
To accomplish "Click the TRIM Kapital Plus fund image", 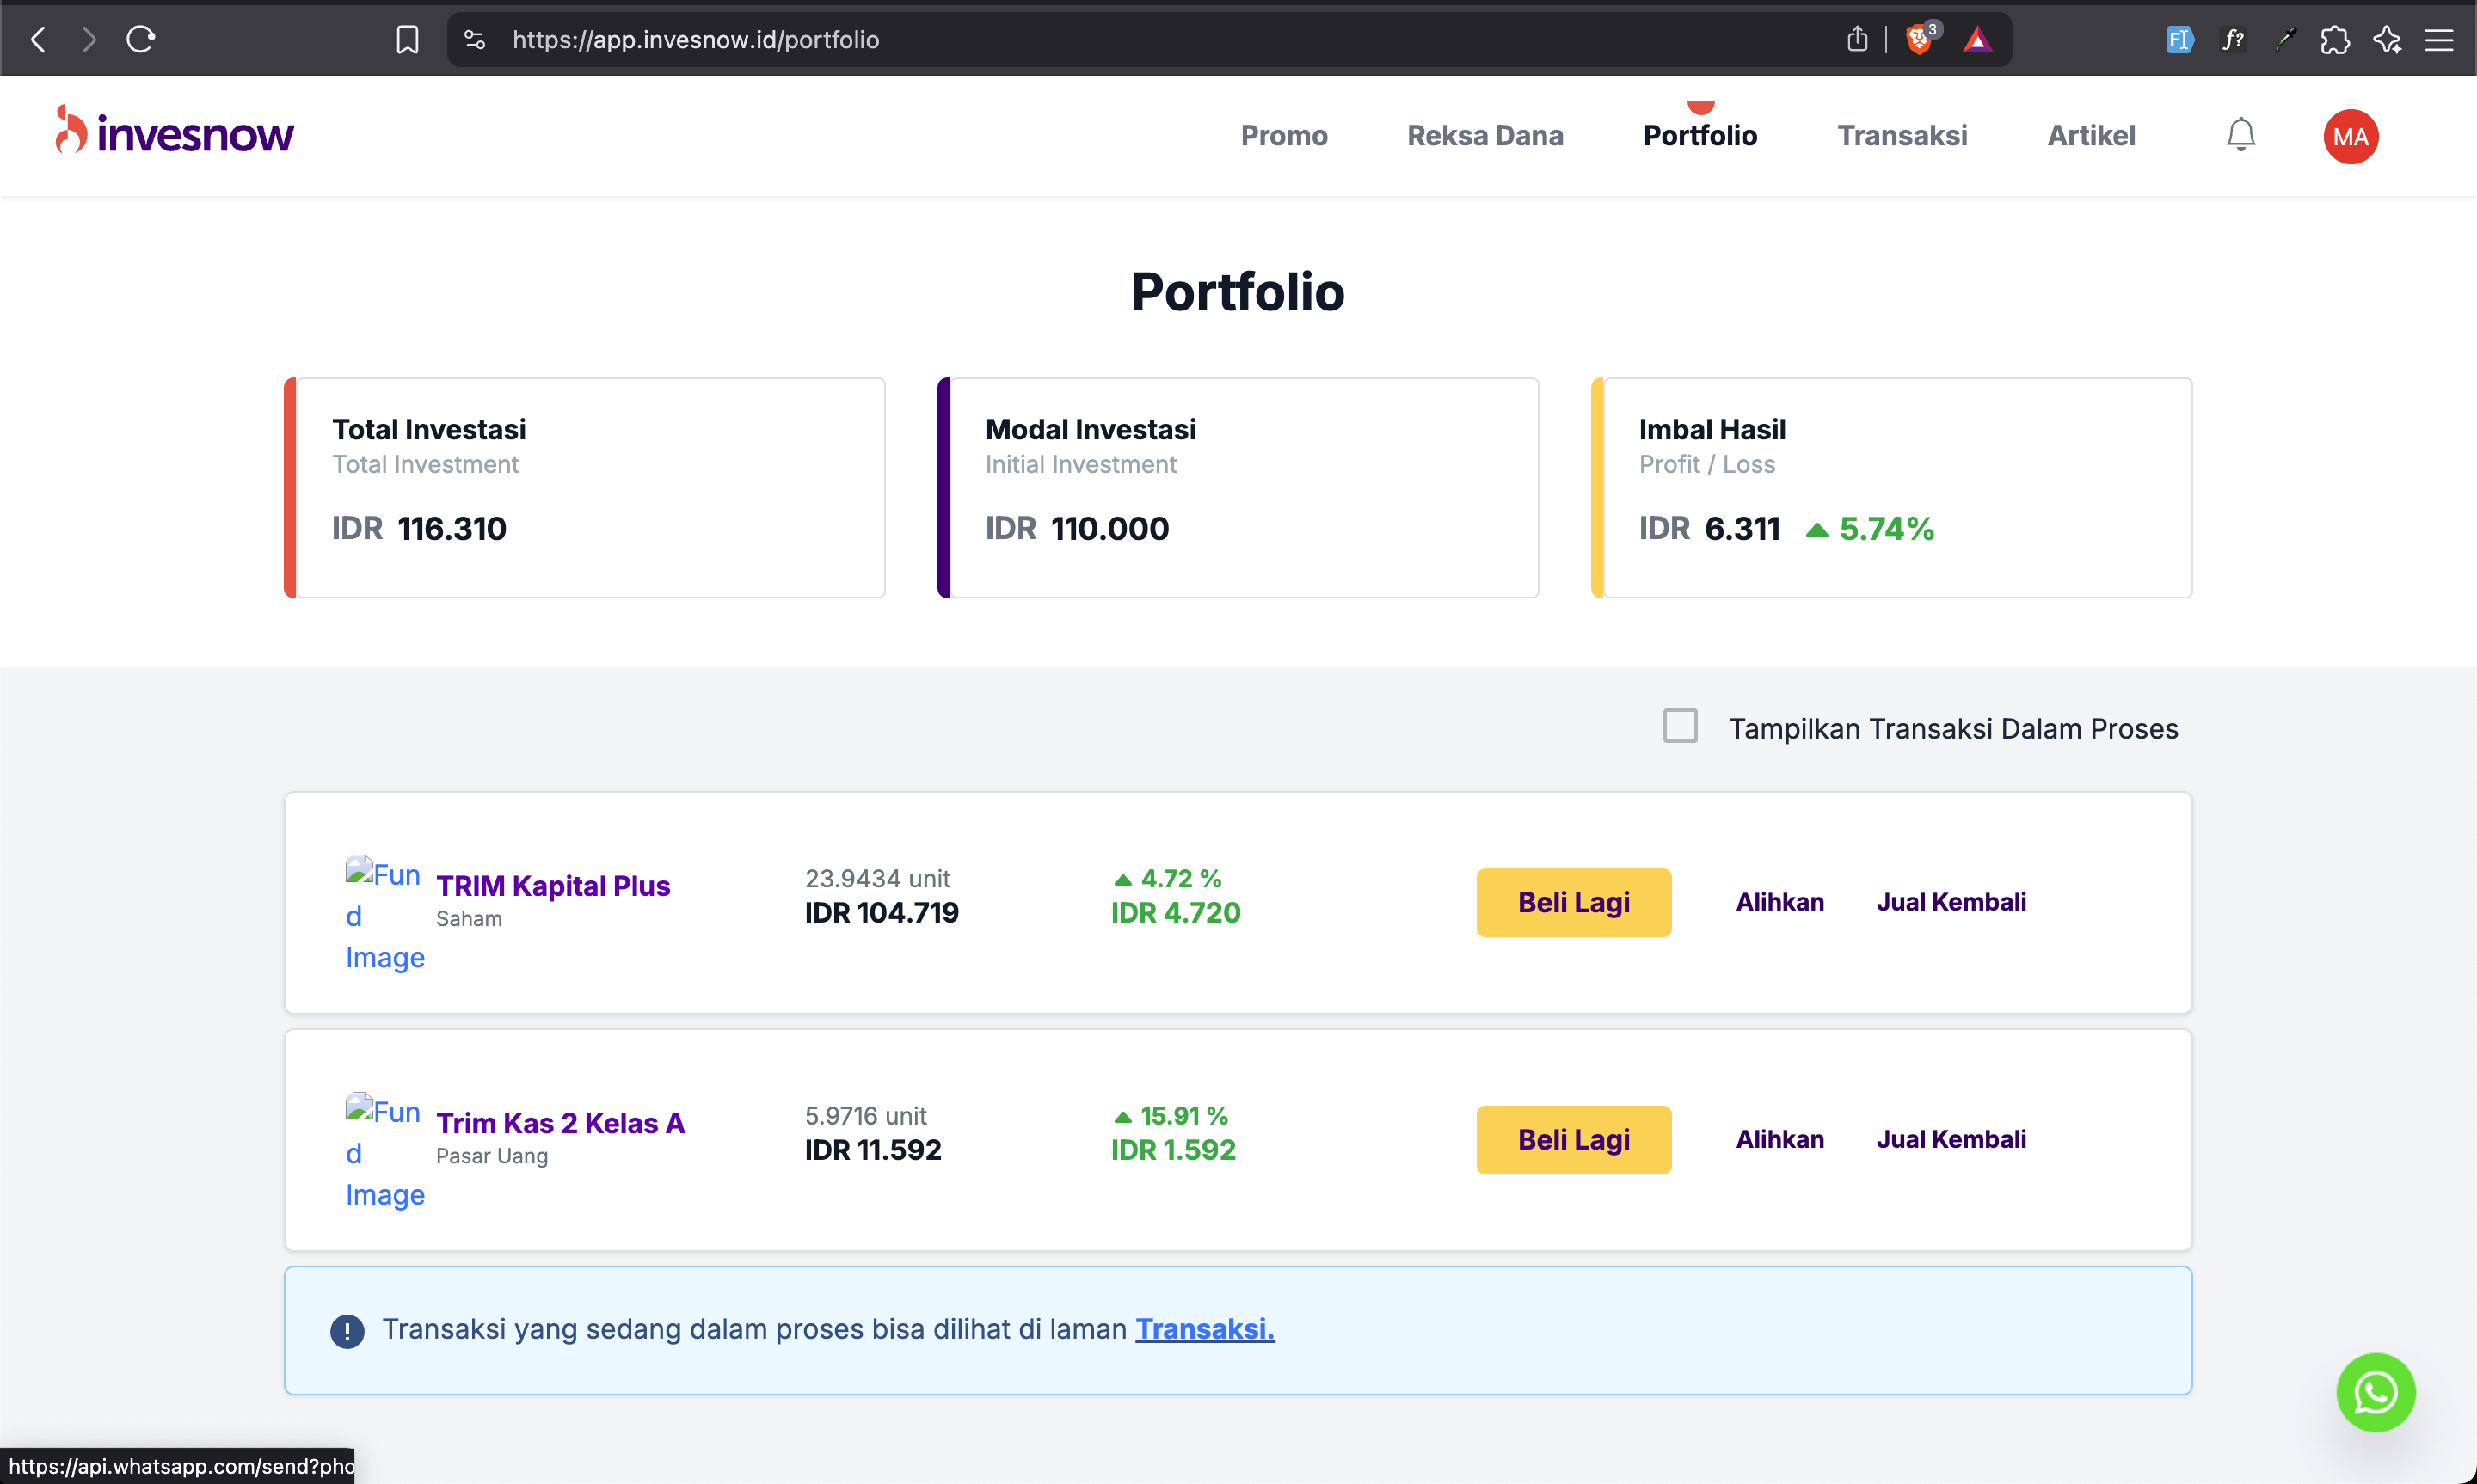I will pyautogui.click(x=385, y=914).
